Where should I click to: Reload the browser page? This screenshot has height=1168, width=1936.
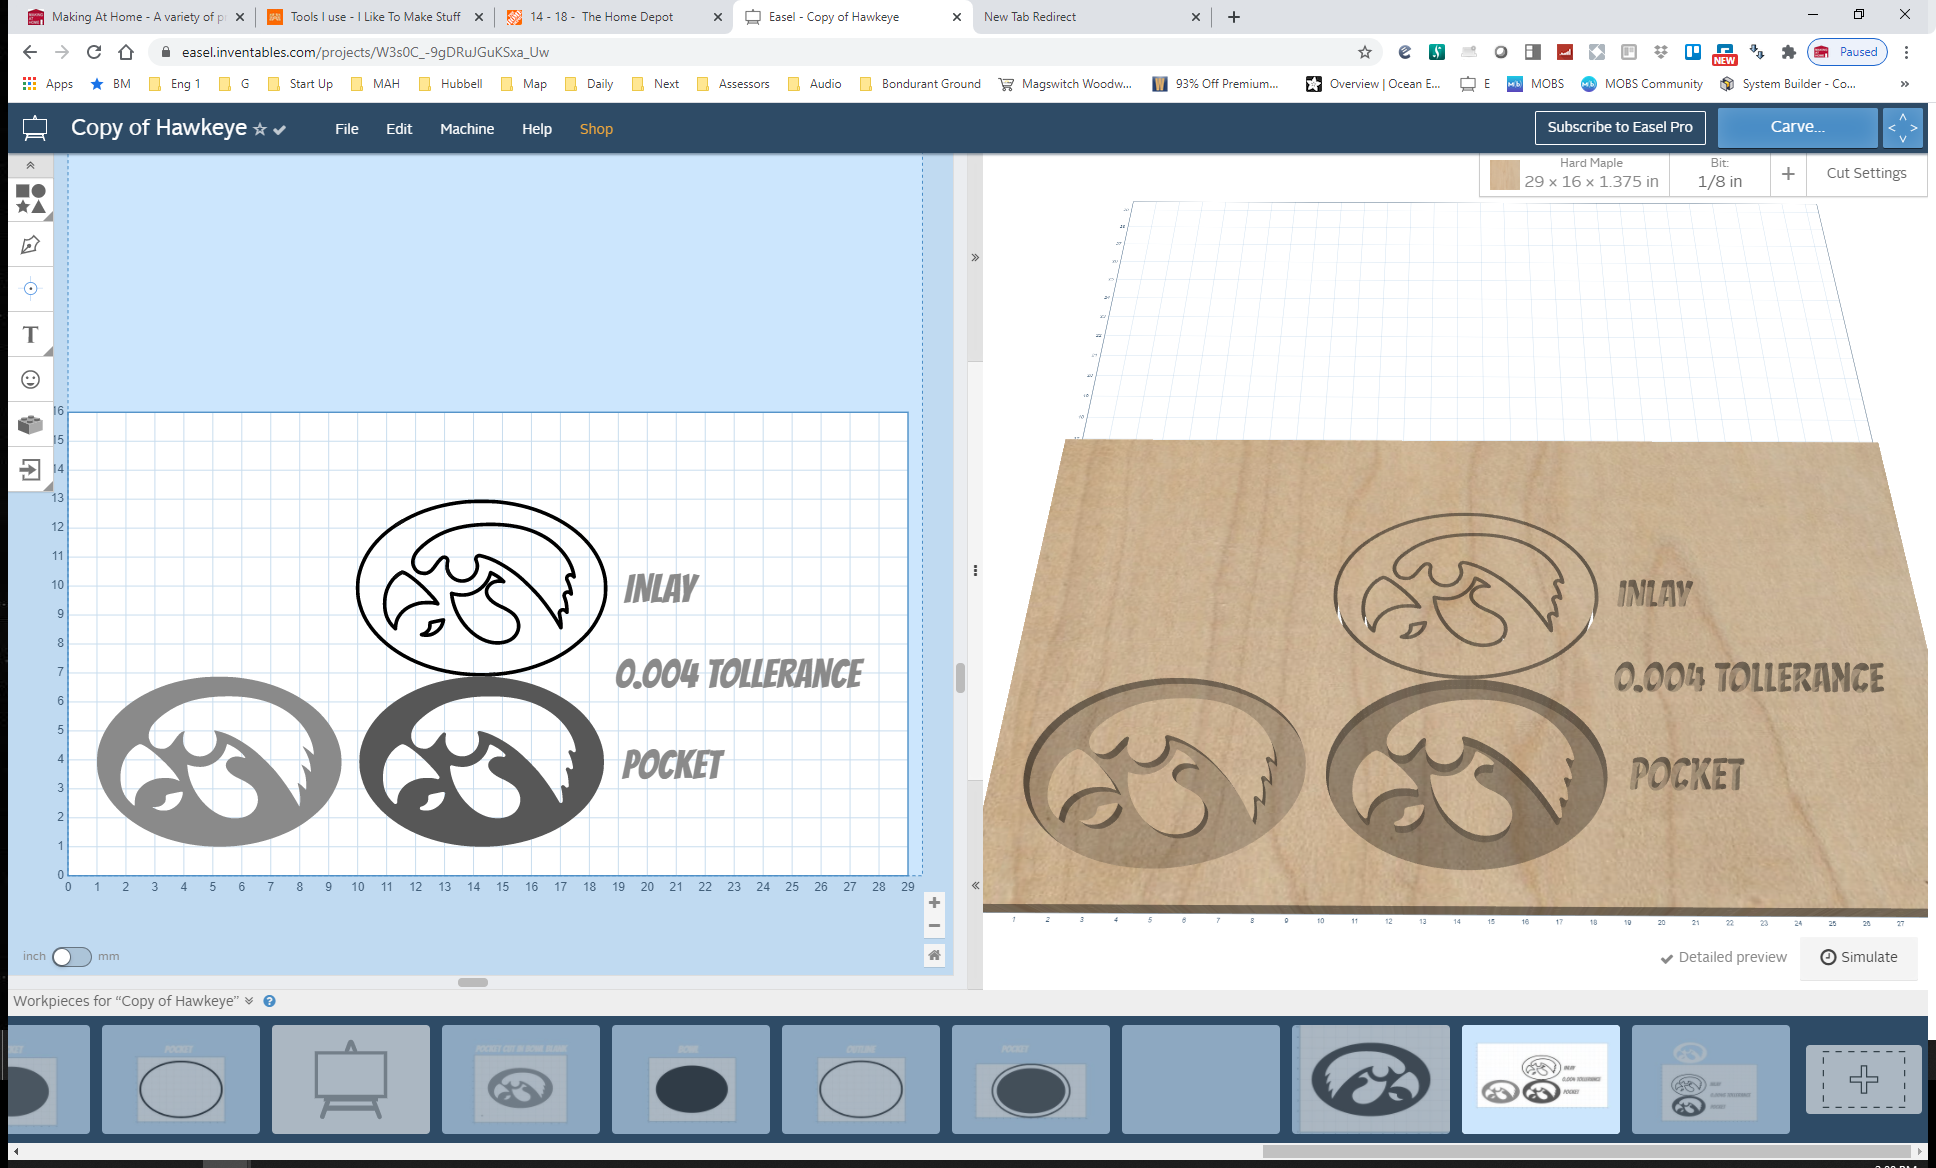click(93, 52)
